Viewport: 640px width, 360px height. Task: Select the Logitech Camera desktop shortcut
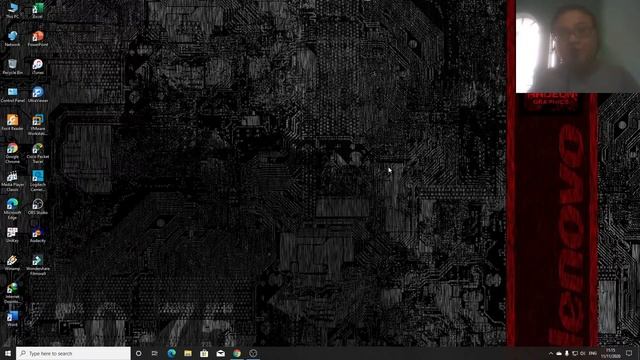point(38,181)
